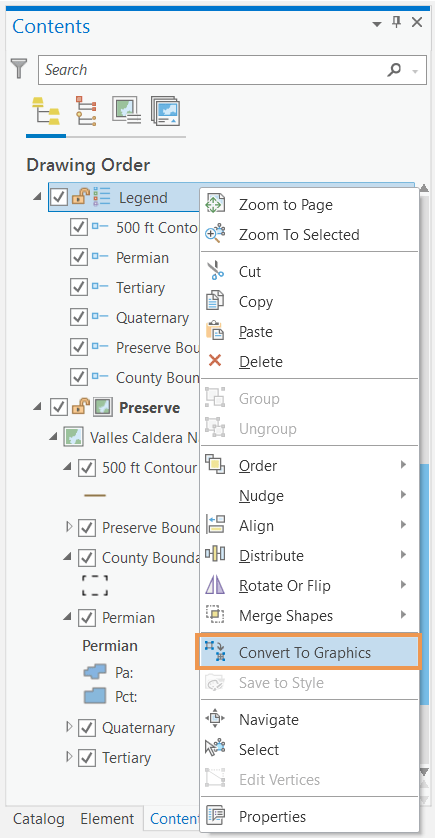Viewport: 435px width, 838px height.
Task: Select List By Map Frame icon
Action: tap(126, 110)
